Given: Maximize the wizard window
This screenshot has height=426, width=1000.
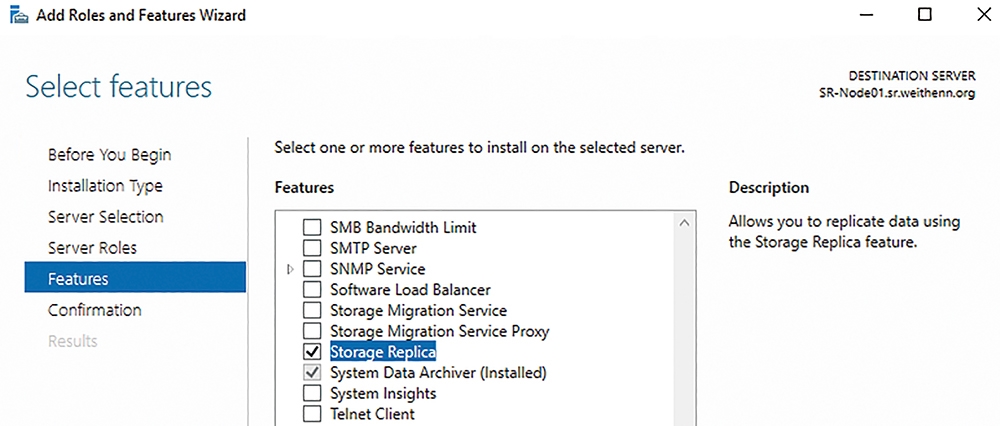Looking at the screenshot, I should (925, 14).
